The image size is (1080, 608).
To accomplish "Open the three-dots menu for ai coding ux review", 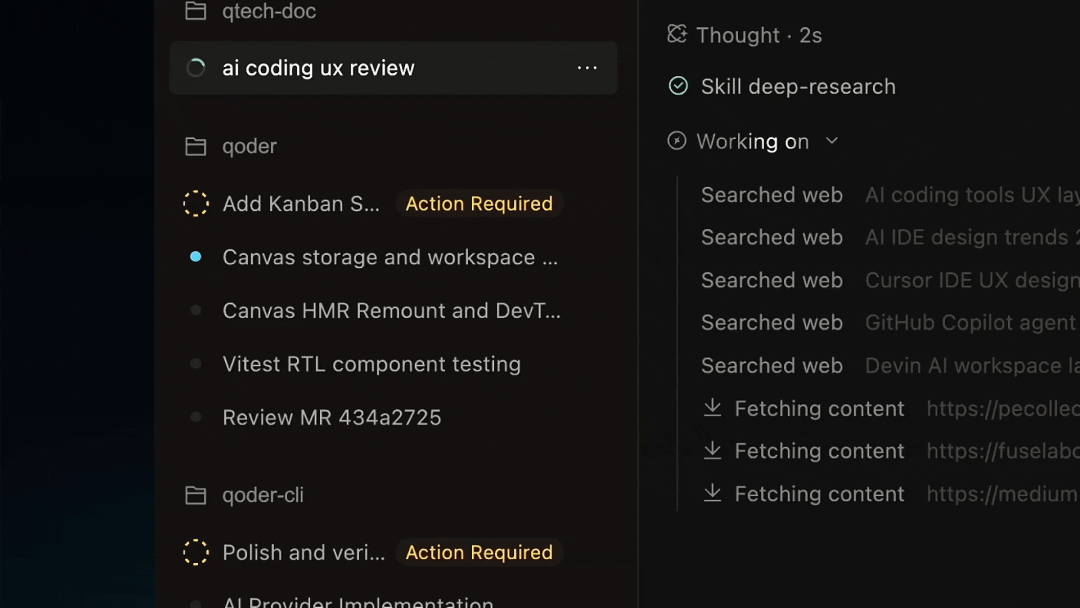I will click(587, 67).
